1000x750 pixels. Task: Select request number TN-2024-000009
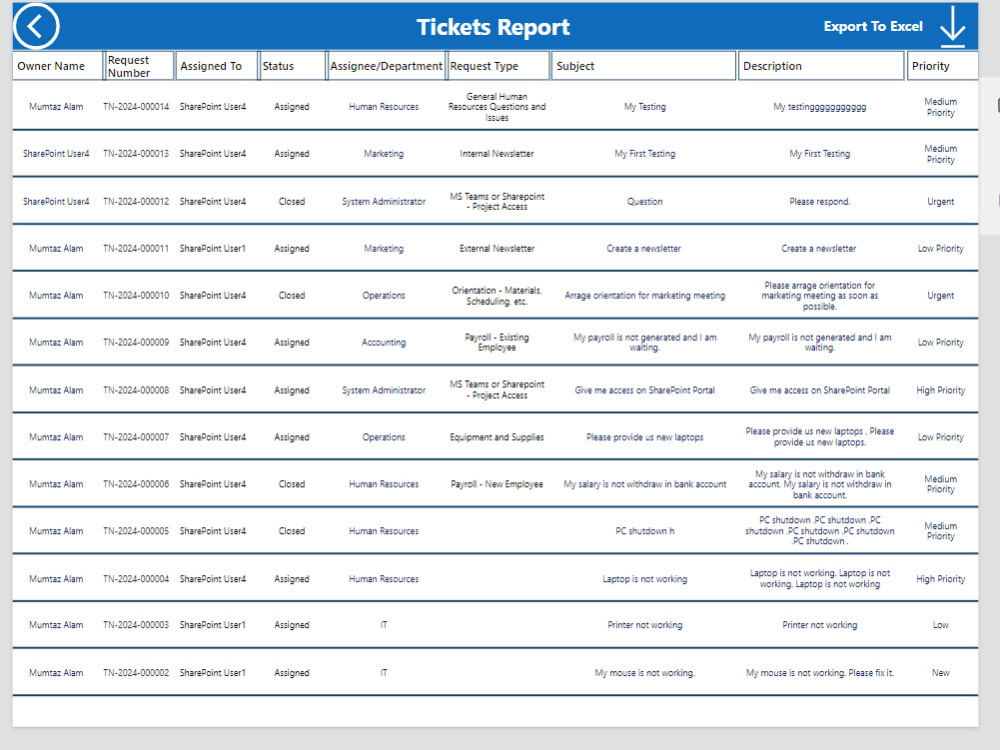click(136, 342)
